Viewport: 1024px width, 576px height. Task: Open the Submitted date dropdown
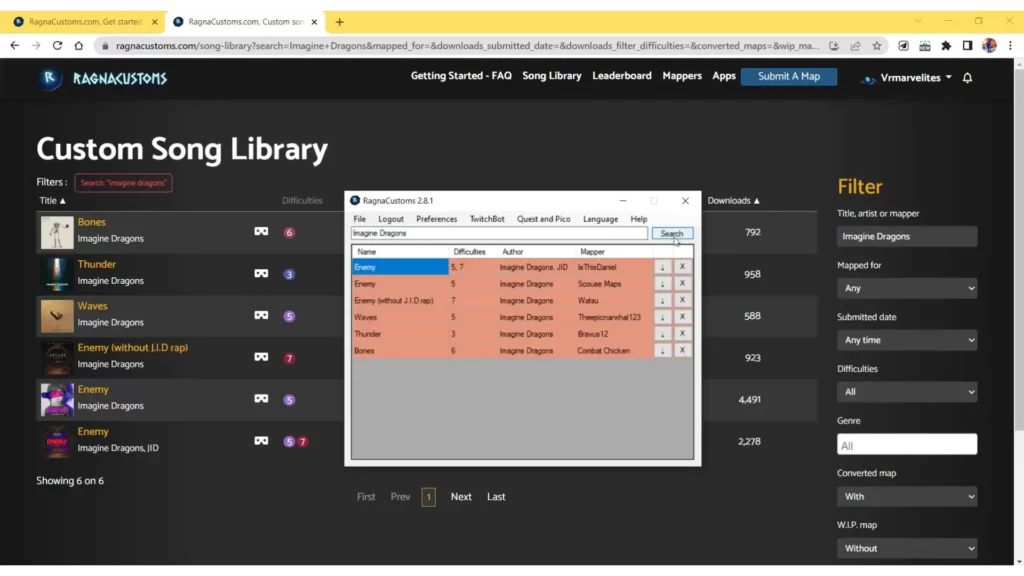point(906,340)
